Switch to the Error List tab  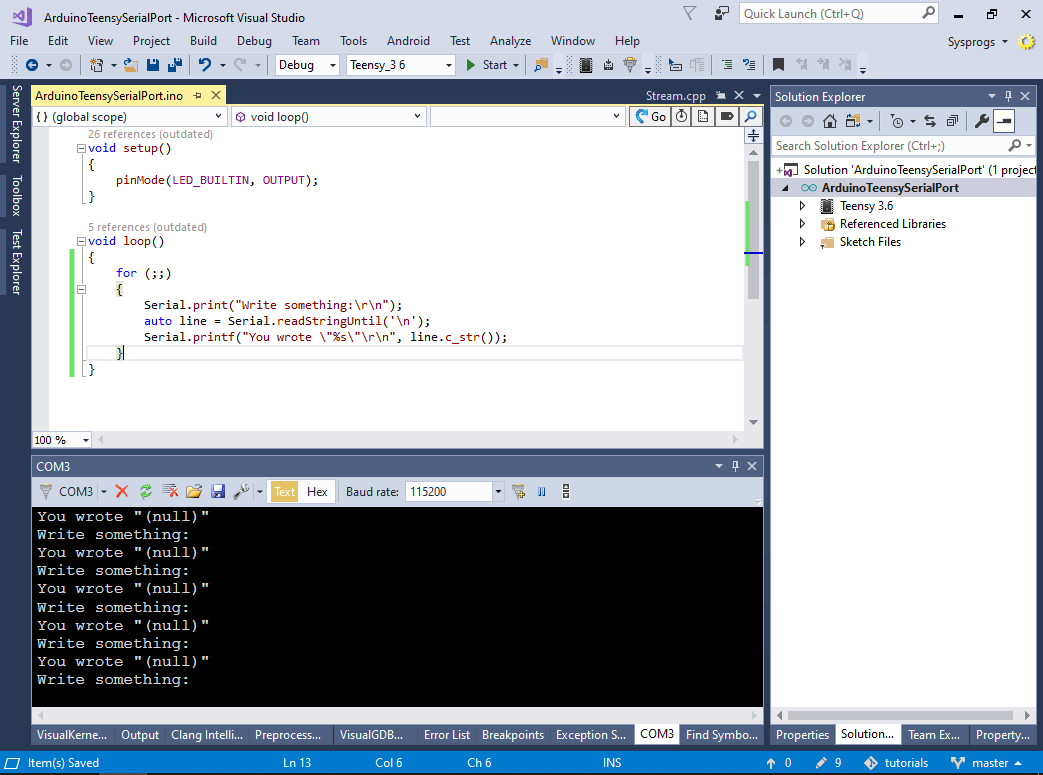pyautogui.click(x=446, y=734)
